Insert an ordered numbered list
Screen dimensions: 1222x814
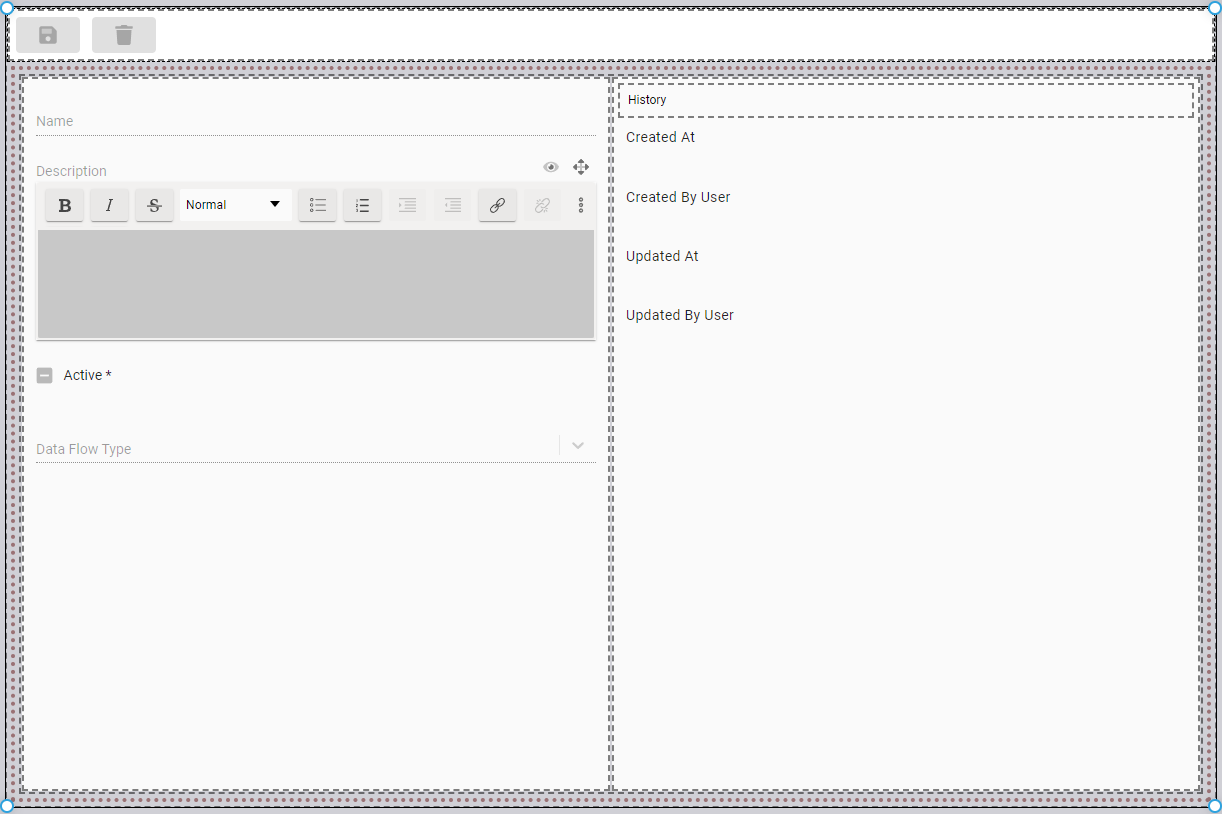click(363, 205)
